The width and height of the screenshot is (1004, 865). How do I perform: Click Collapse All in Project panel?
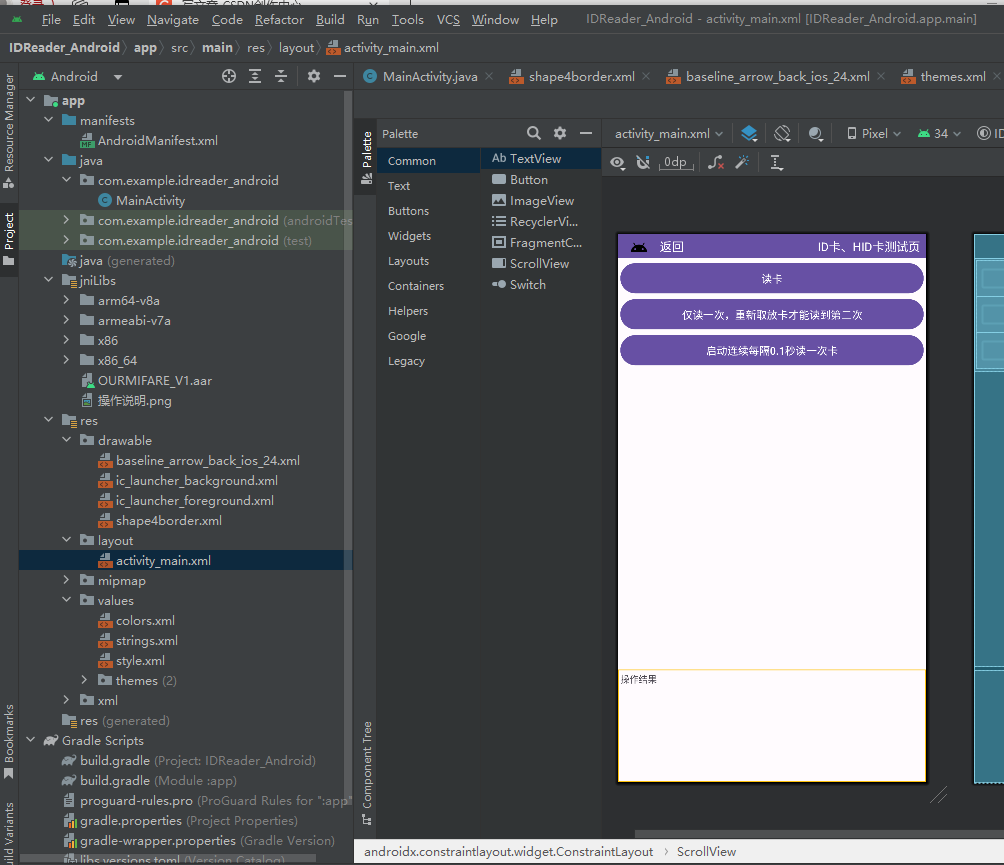tap(281, 76)
